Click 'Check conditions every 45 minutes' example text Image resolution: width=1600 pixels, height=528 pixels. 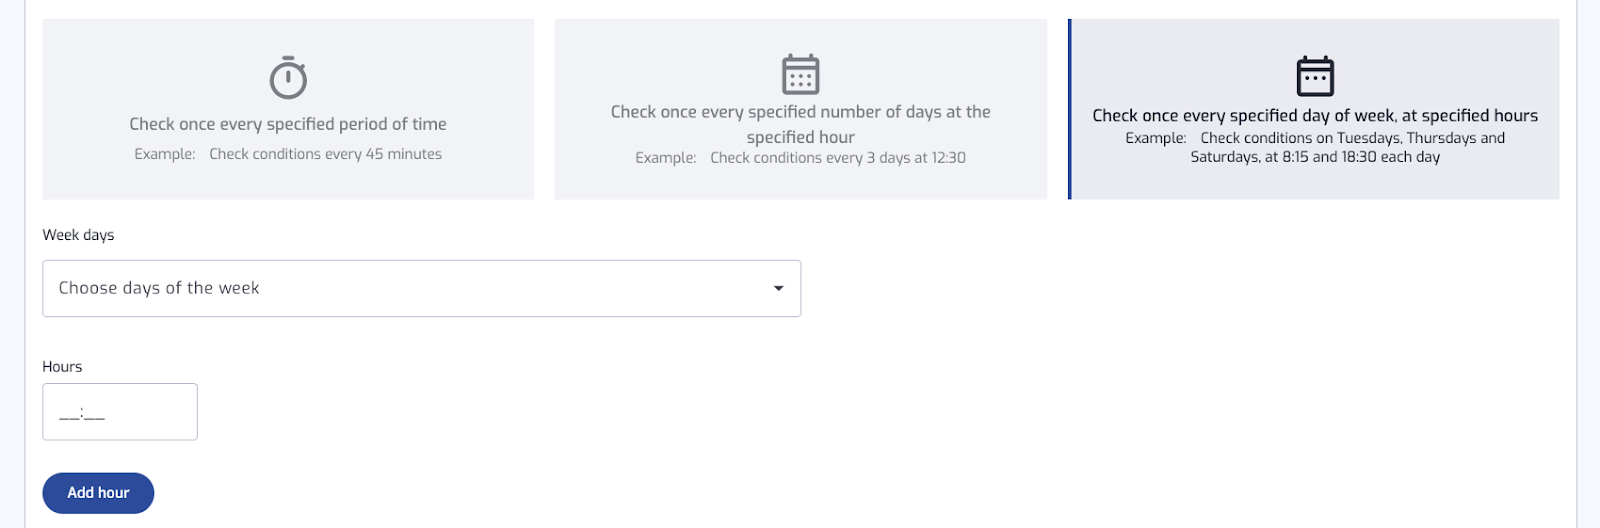coord(325,154)
